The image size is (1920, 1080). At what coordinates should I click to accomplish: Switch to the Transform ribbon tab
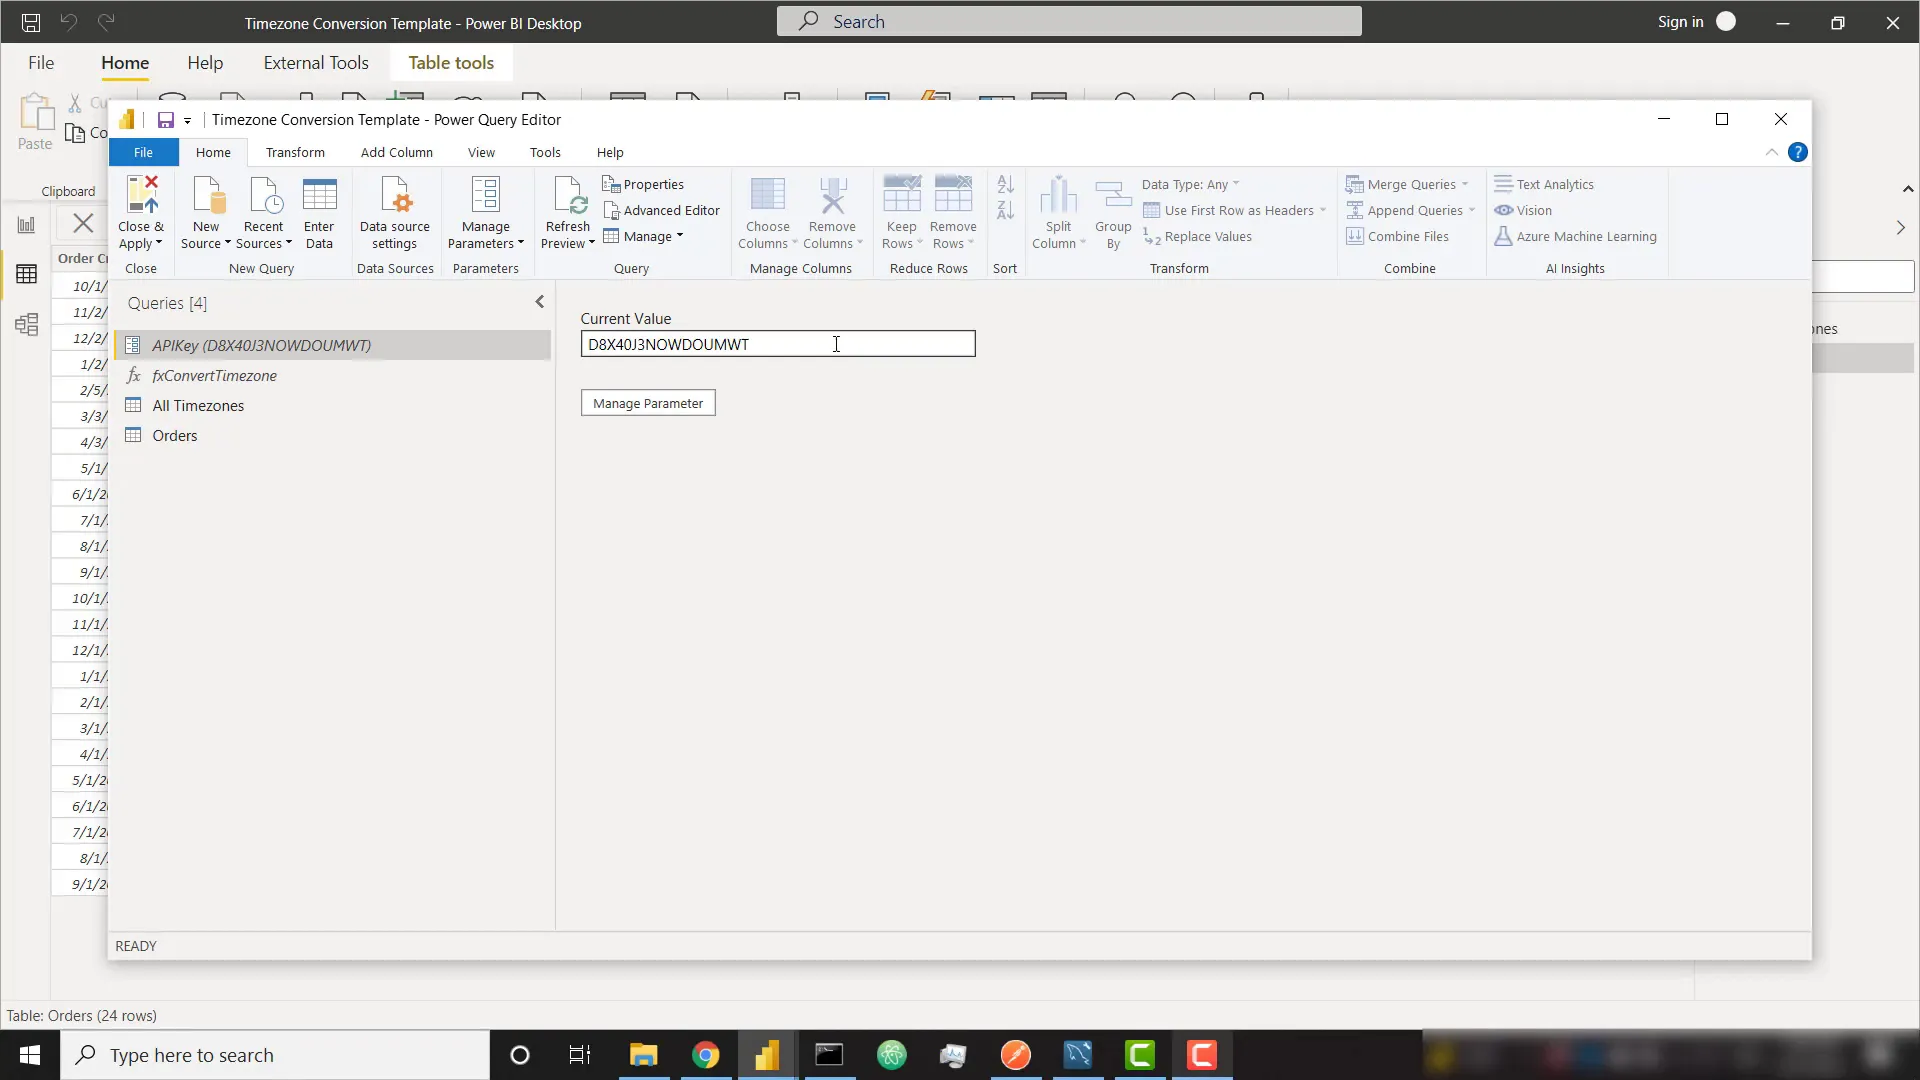pyautogui.click(x=295, y=152)
